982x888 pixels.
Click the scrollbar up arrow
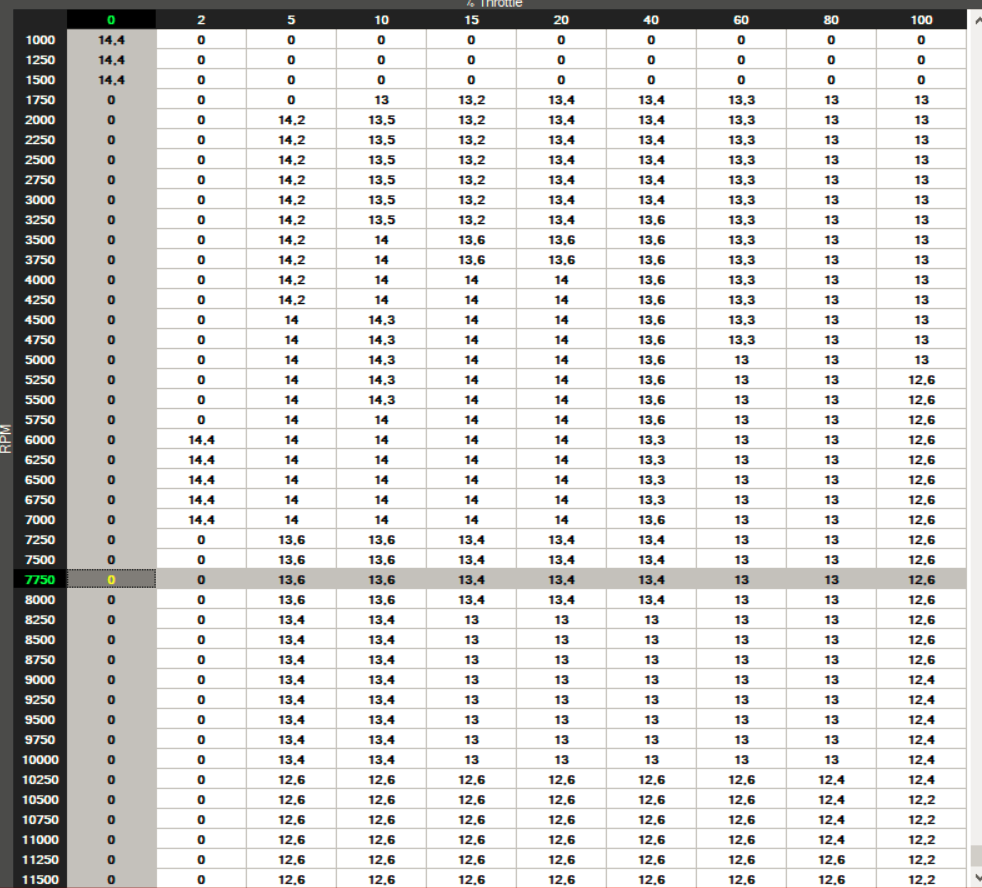(975, 19)
